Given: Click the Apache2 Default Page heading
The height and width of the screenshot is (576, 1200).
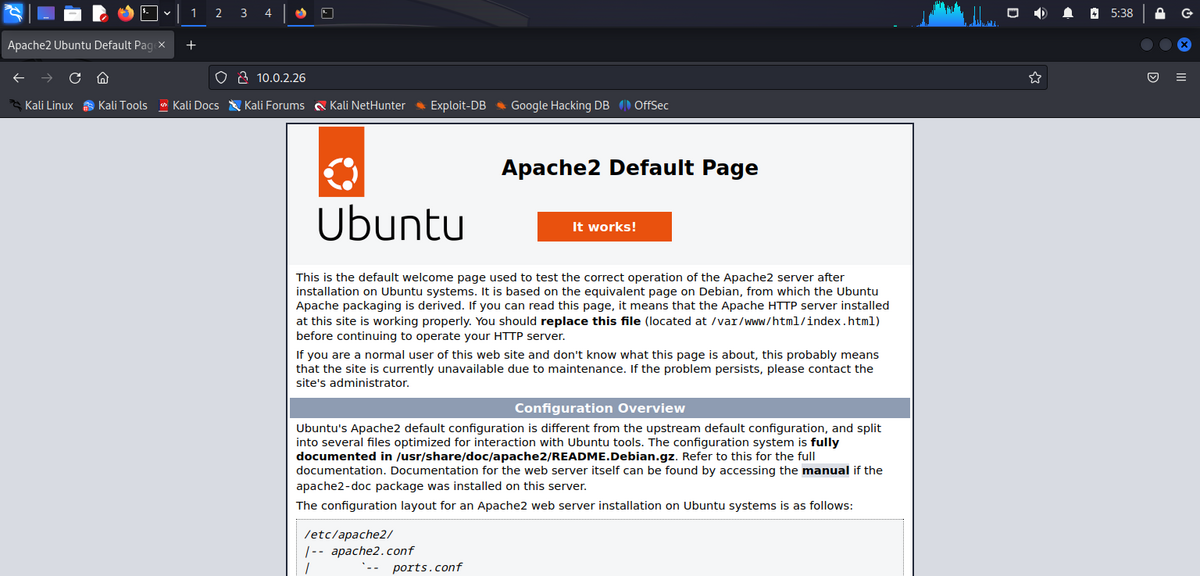Looking at the screenshot, I should (630, 168).
